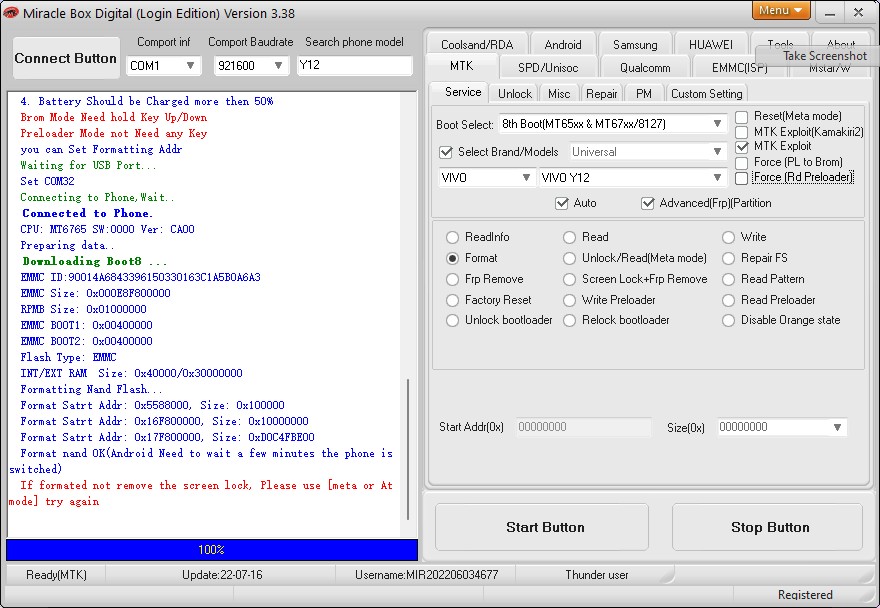The width and height of the screenshot is (880, 608).
Task: Toggle the Advanced(Frp) Partition checkbox
Action: click(x=648, y=203)
